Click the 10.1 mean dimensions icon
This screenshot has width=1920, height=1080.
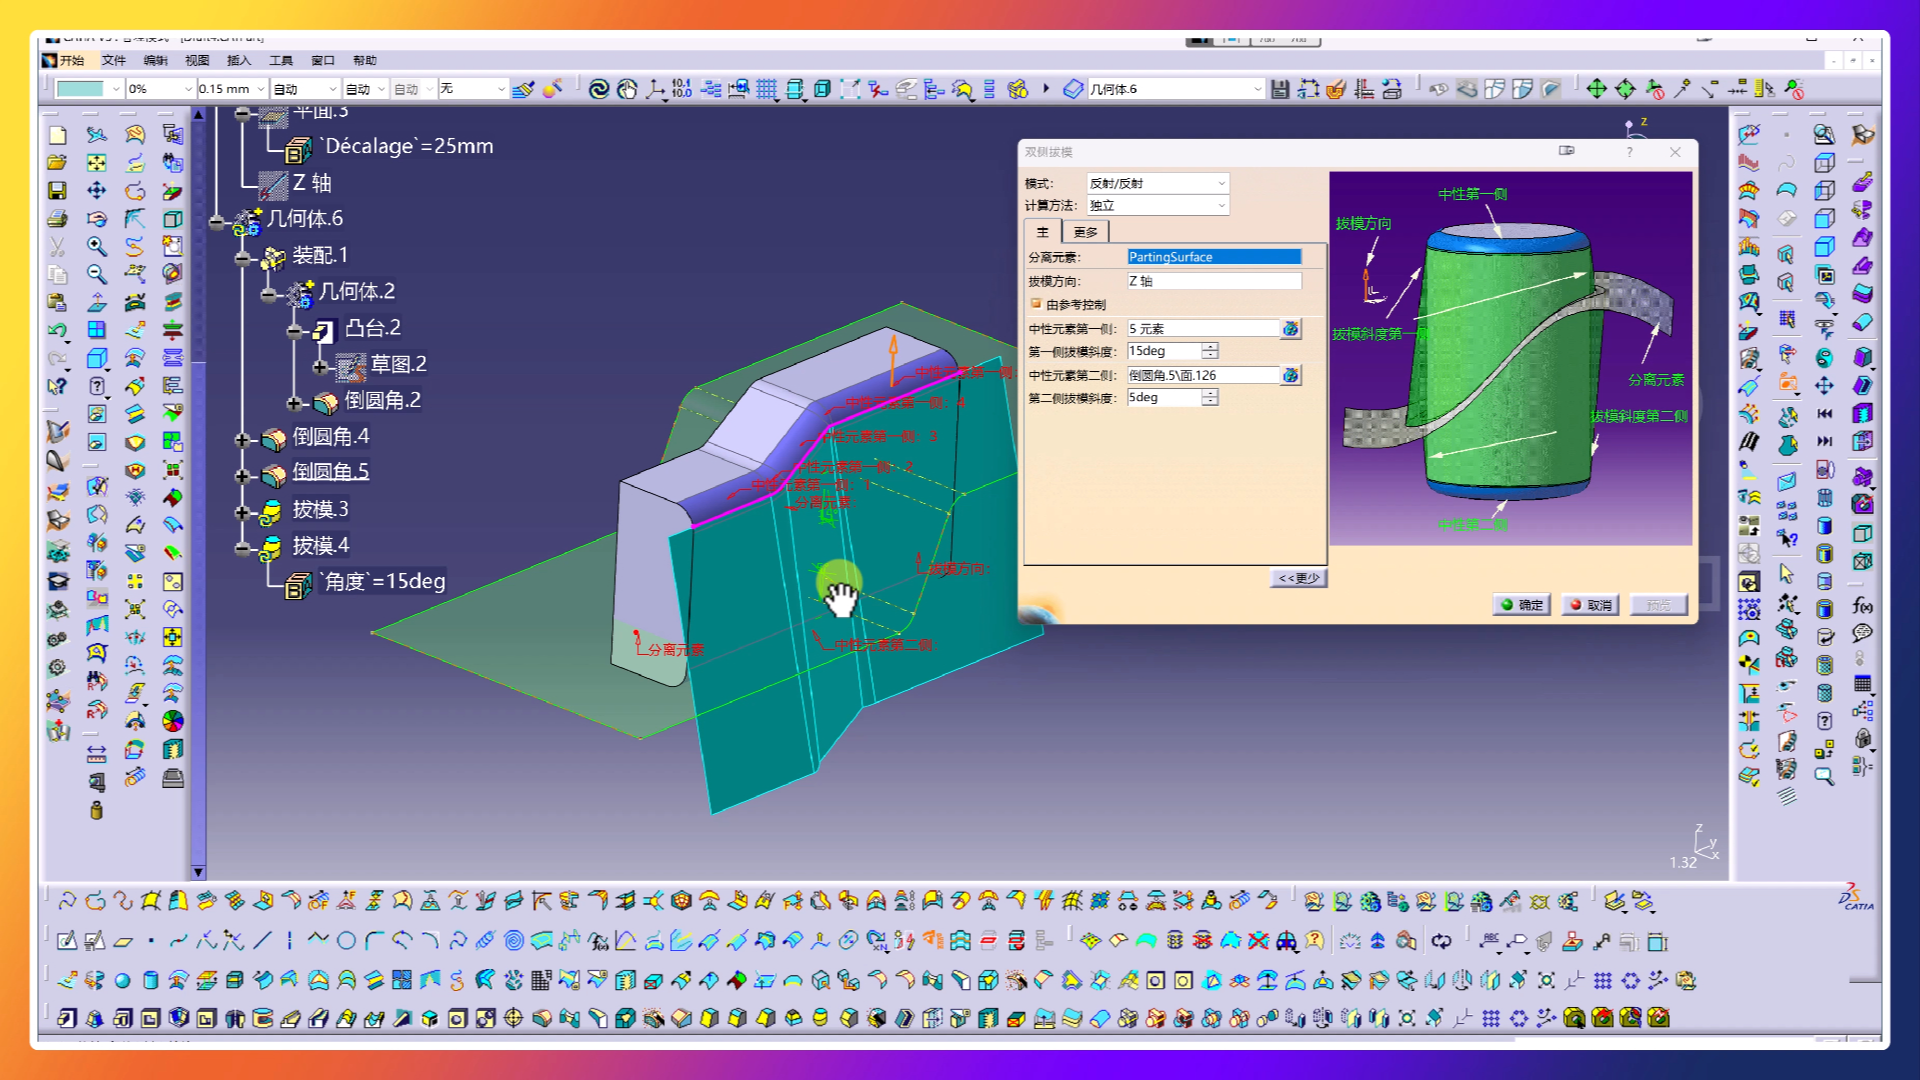[x=682, y=89]
